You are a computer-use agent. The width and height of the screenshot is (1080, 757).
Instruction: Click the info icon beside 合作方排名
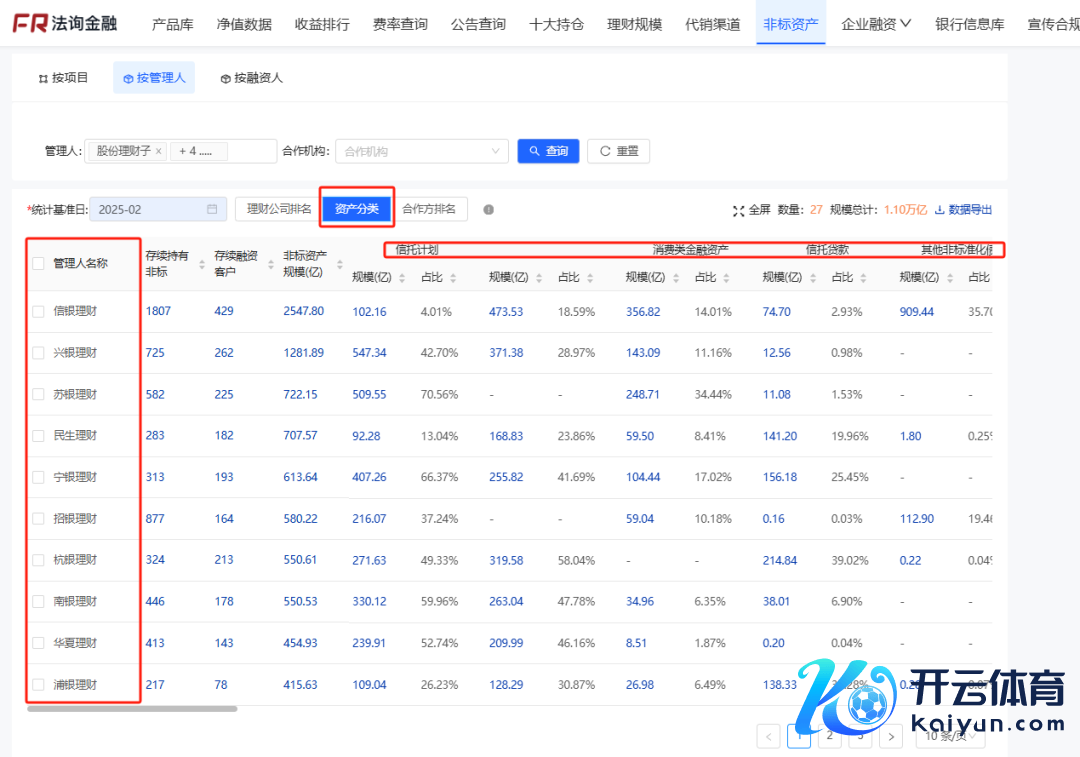coord(489,210)
